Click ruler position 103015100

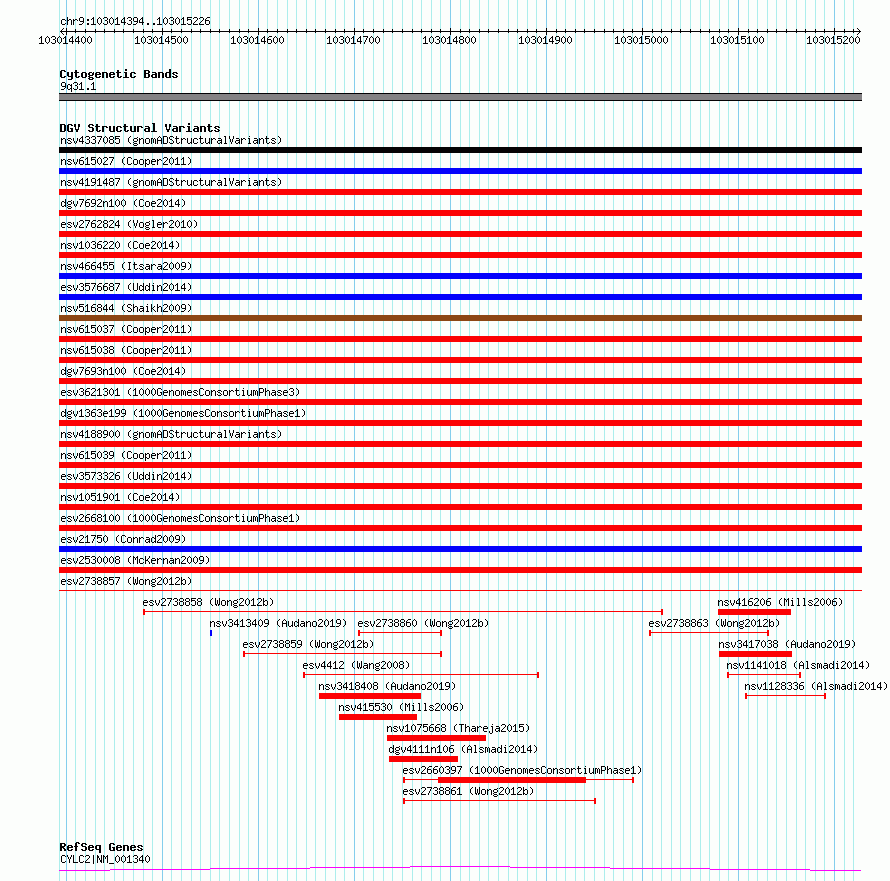click(x=737, y=40)
